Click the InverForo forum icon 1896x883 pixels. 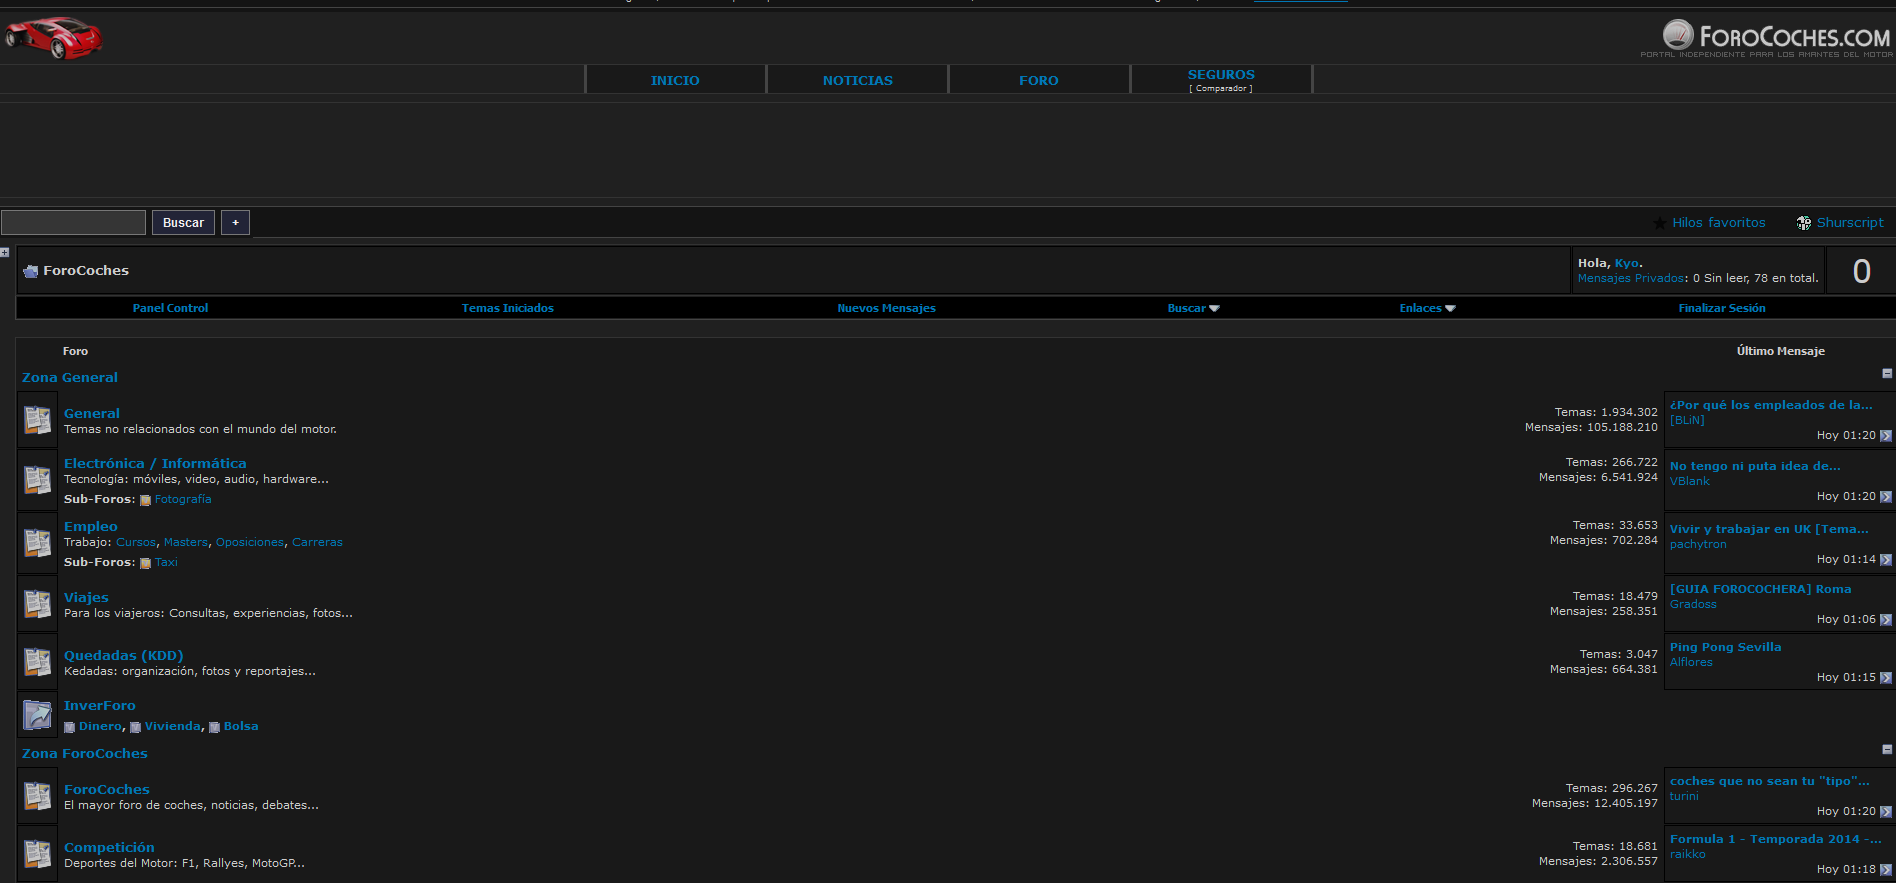[x=38, y=715]
